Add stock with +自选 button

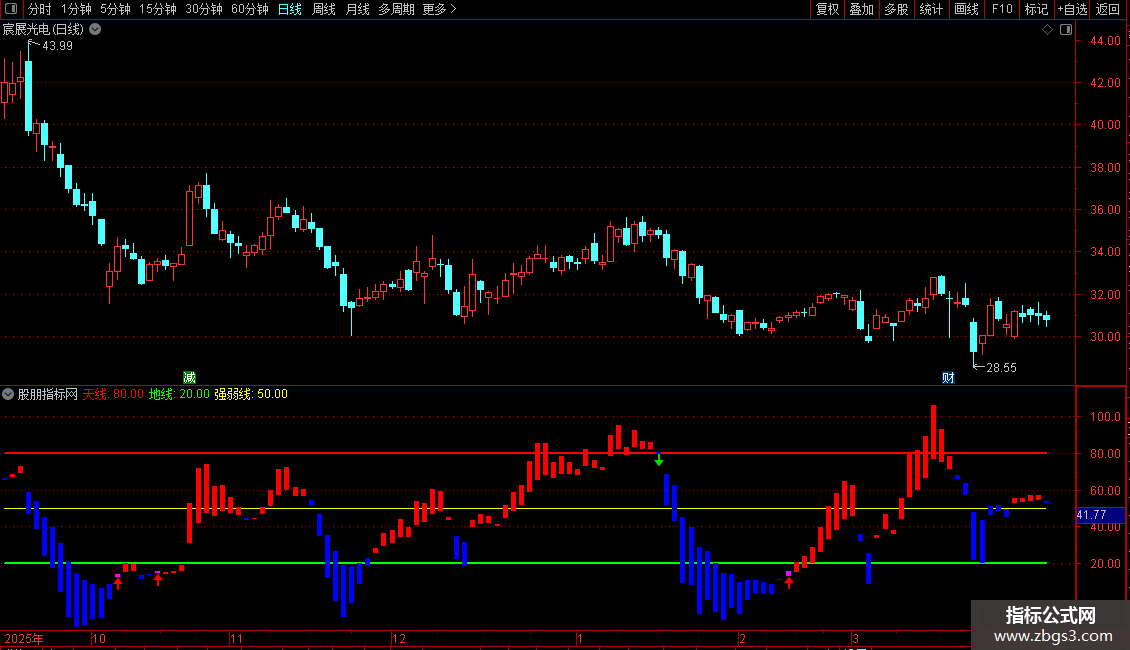point(1072,9)
